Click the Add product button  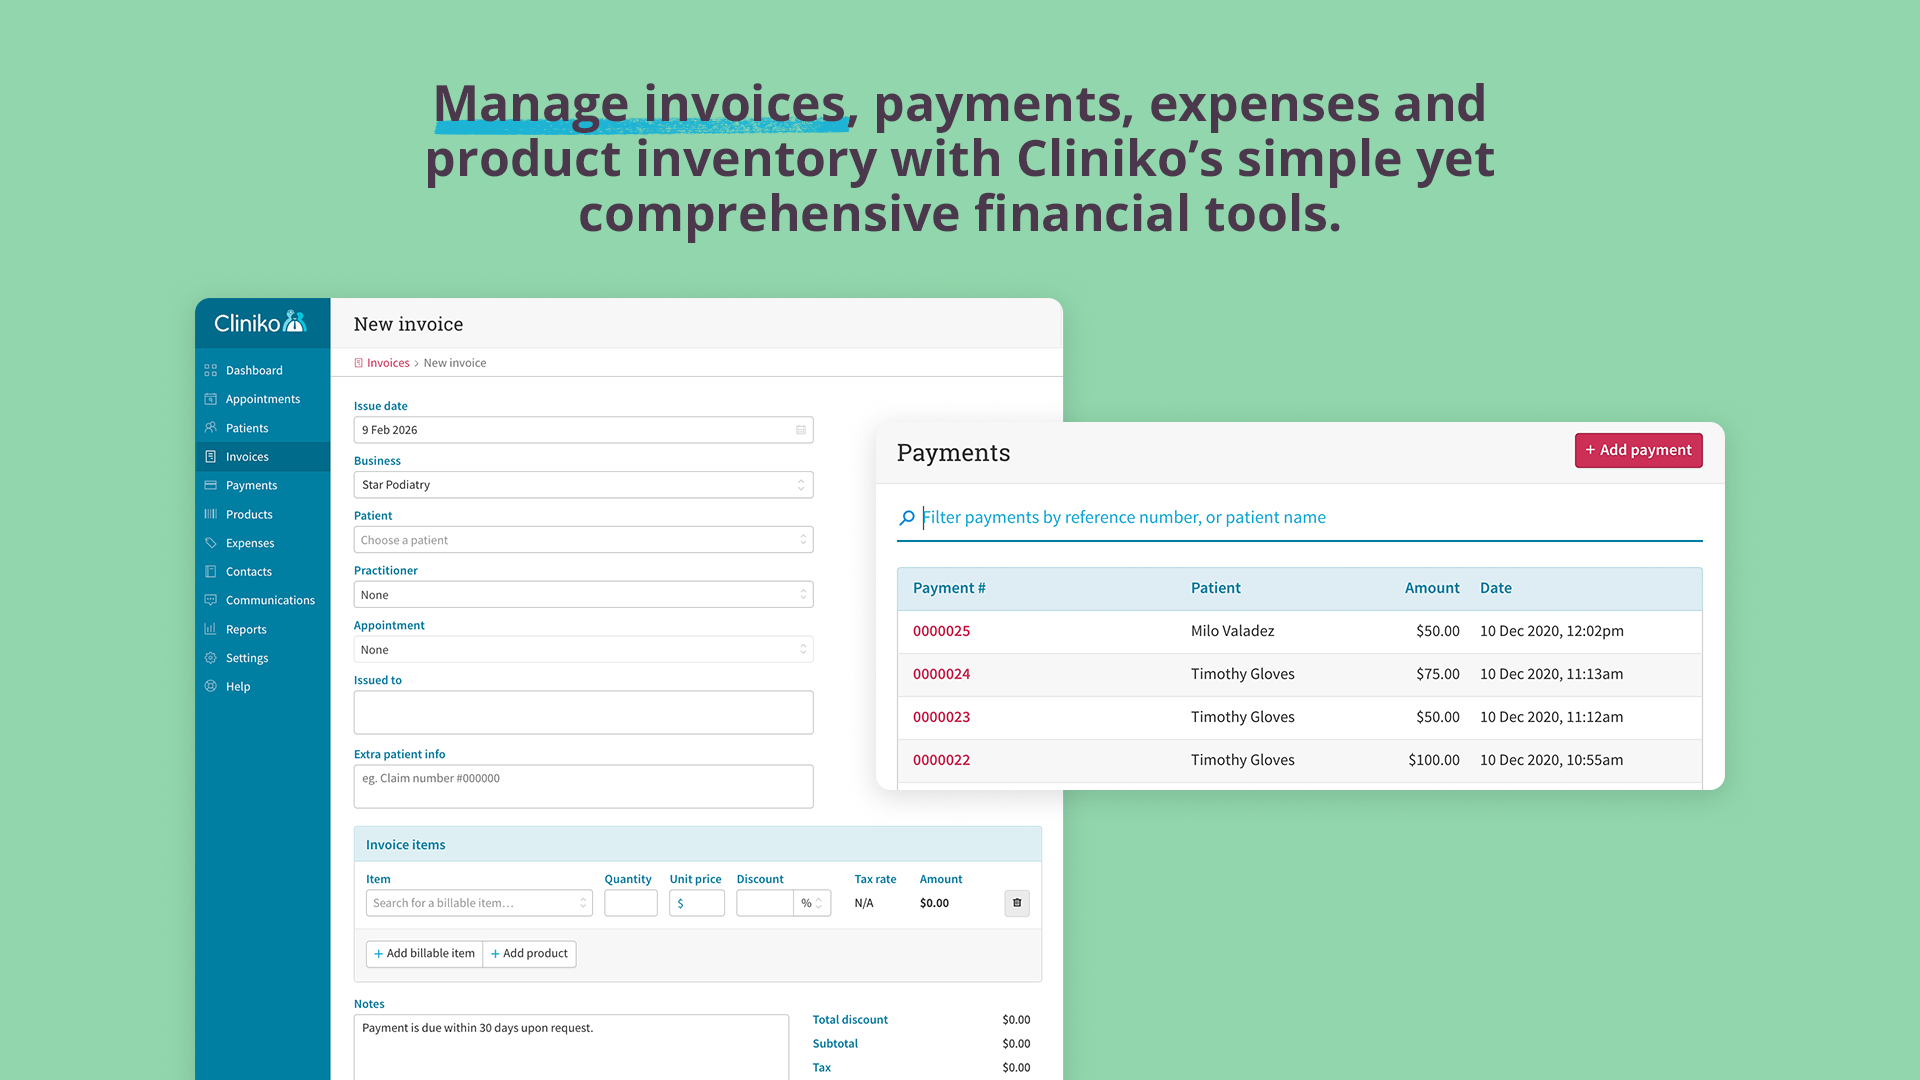[x=529, y=954]
